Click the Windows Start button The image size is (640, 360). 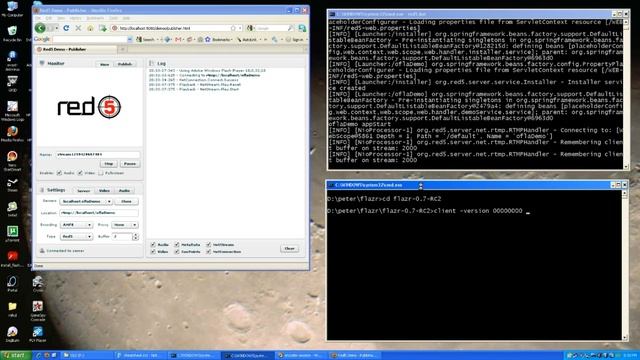point(15,356)
